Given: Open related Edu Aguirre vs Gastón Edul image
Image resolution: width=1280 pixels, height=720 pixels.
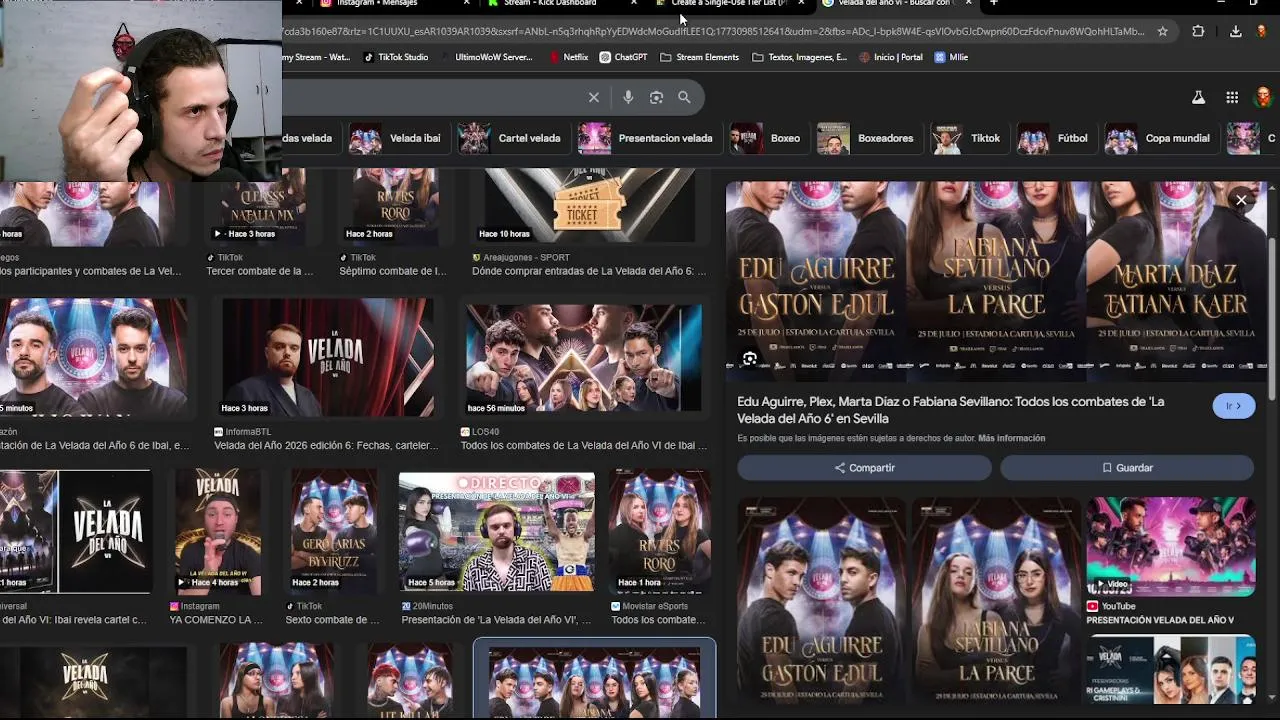Looking at the screenshot, I should (x=821, y=600).
